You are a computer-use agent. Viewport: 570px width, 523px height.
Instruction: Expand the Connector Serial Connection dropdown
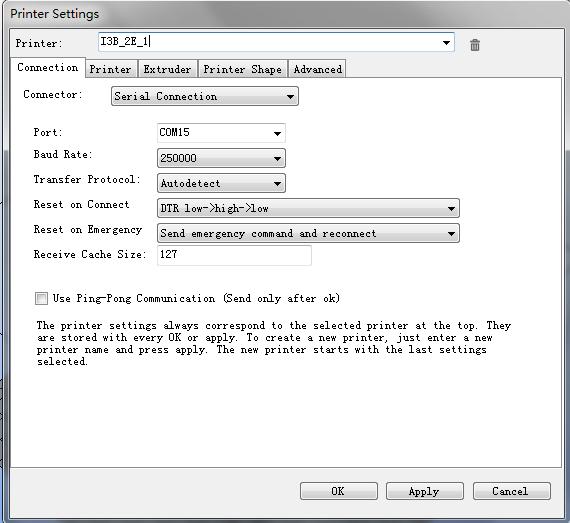[205, 96]
